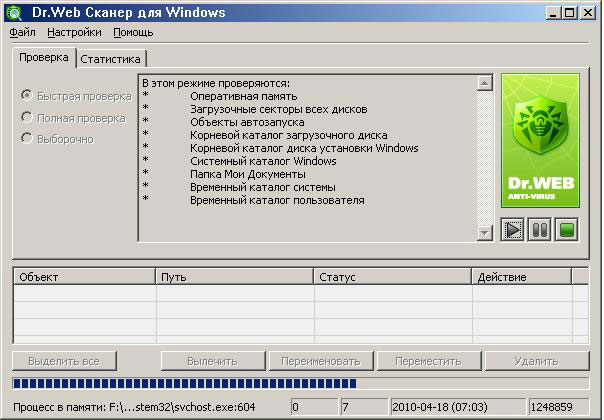The width and height of the screenshot is (604, 420).
Task: Click the scan progress bar
Action: pos(300,383)
